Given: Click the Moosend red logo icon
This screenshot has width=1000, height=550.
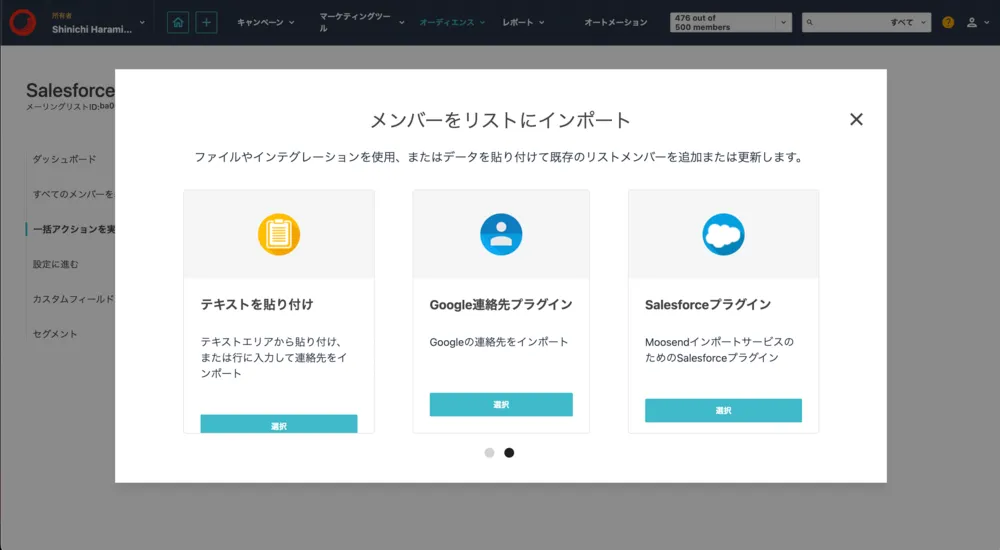Looking at the screenshot, I should point(22,22).
